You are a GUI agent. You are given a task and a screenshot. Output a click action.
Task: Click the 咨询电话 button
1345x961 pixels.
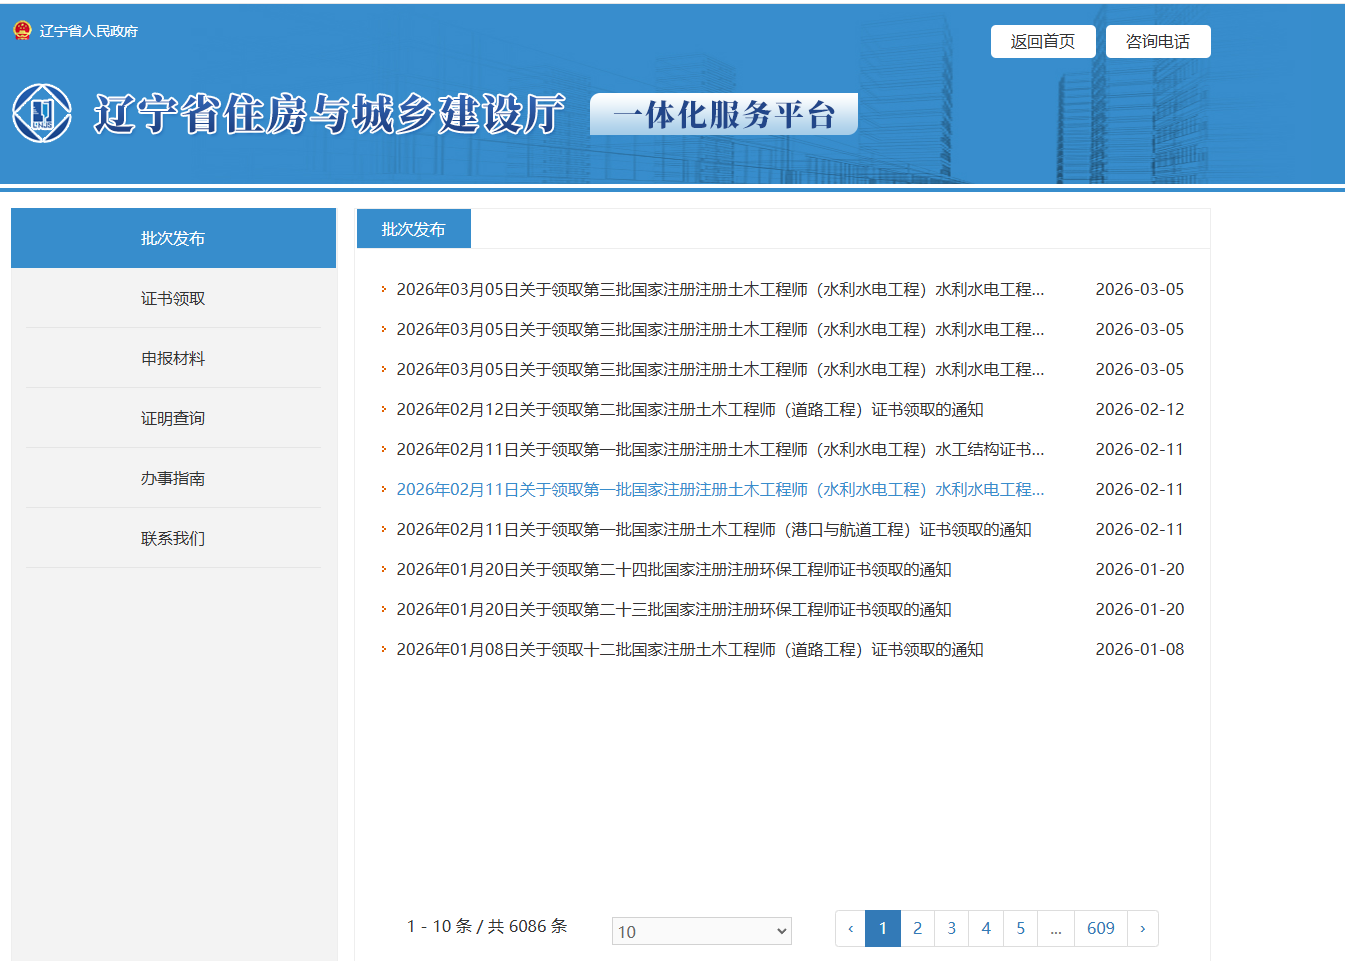pyautogui.click(x=1157, y=41)
